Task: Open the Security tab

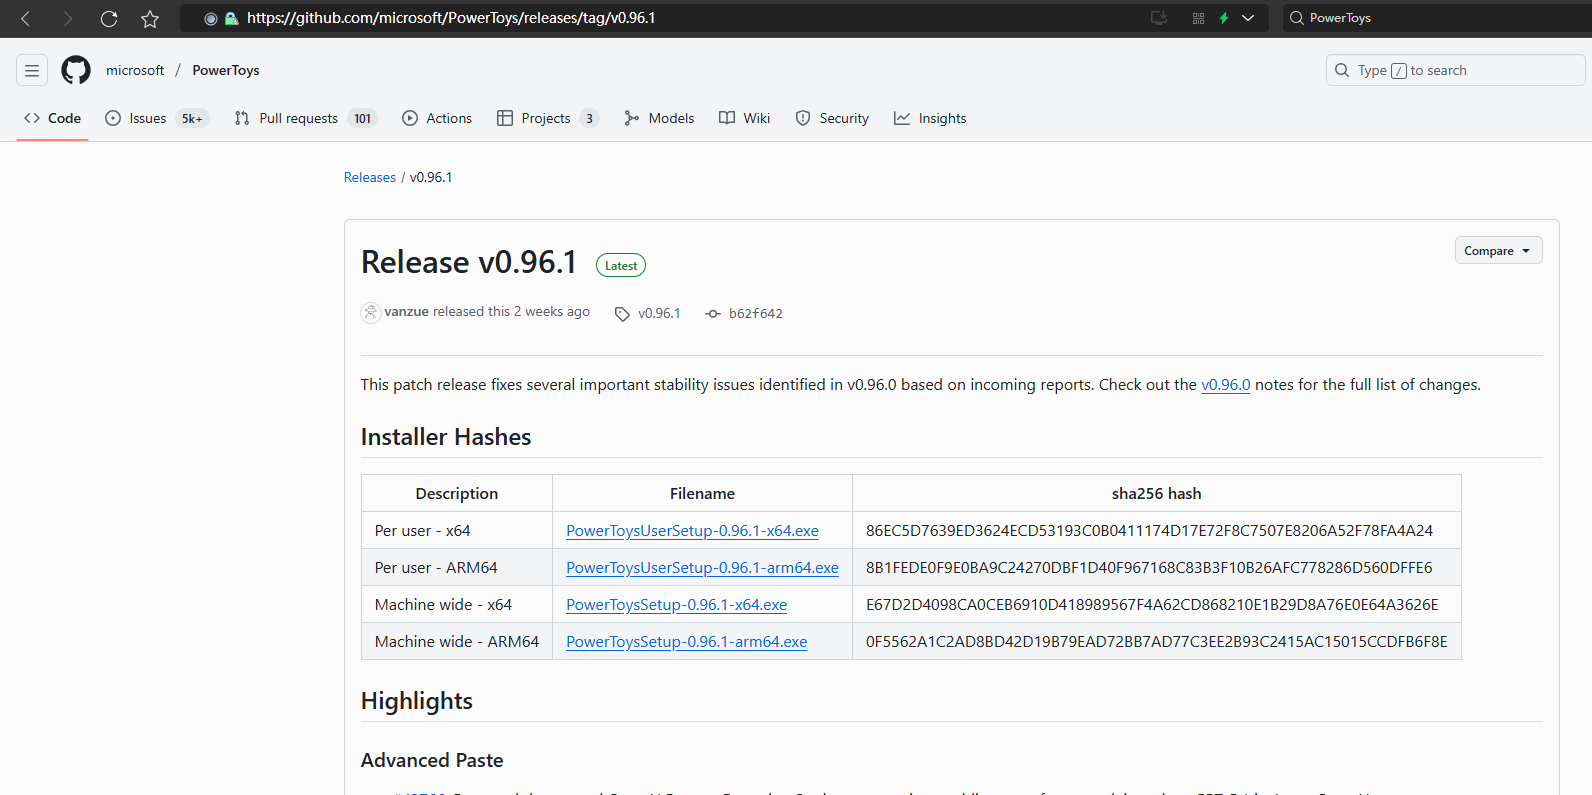Action: [x=832, y=118]
